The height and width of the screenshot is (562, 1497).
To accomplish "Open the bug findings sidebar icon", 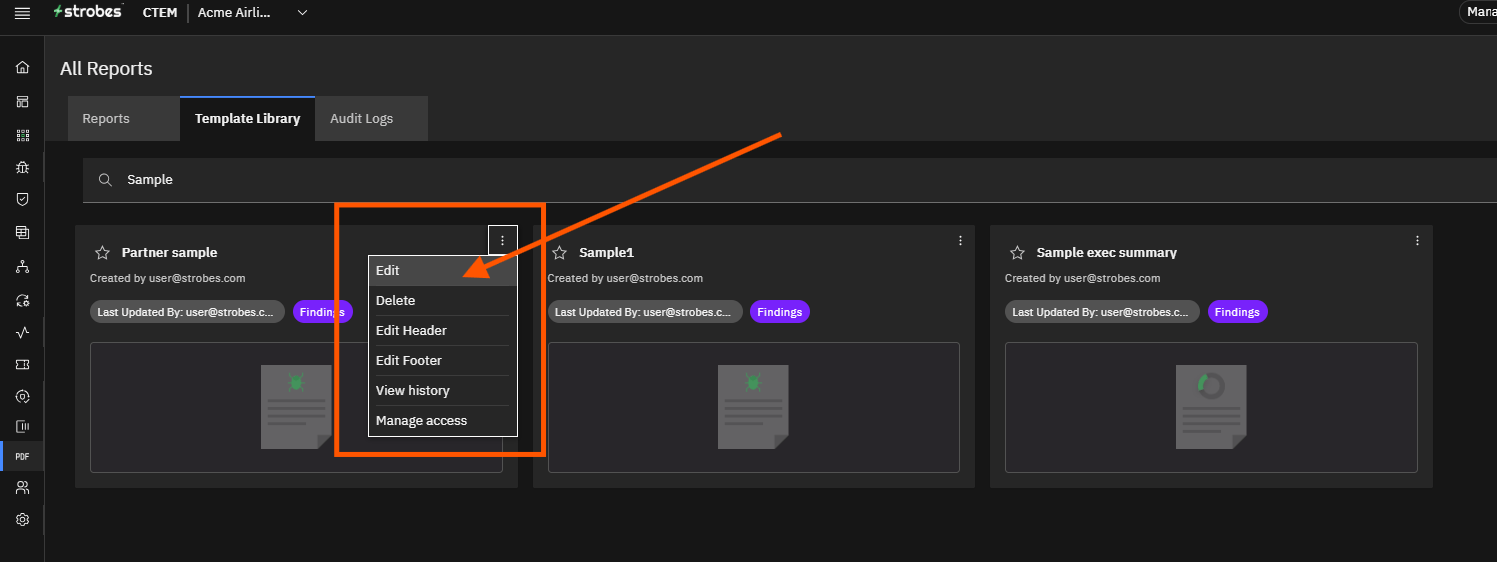I will [22, 167].
